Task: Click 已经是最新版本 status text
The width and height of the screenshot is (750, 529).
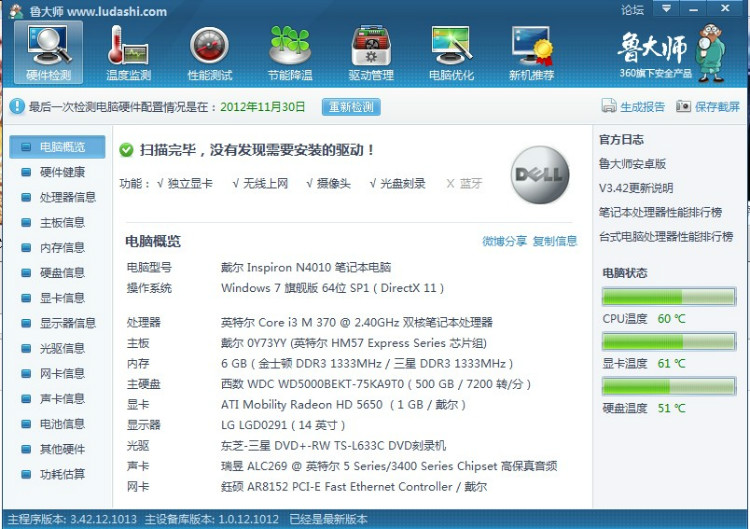Action: 329,519
